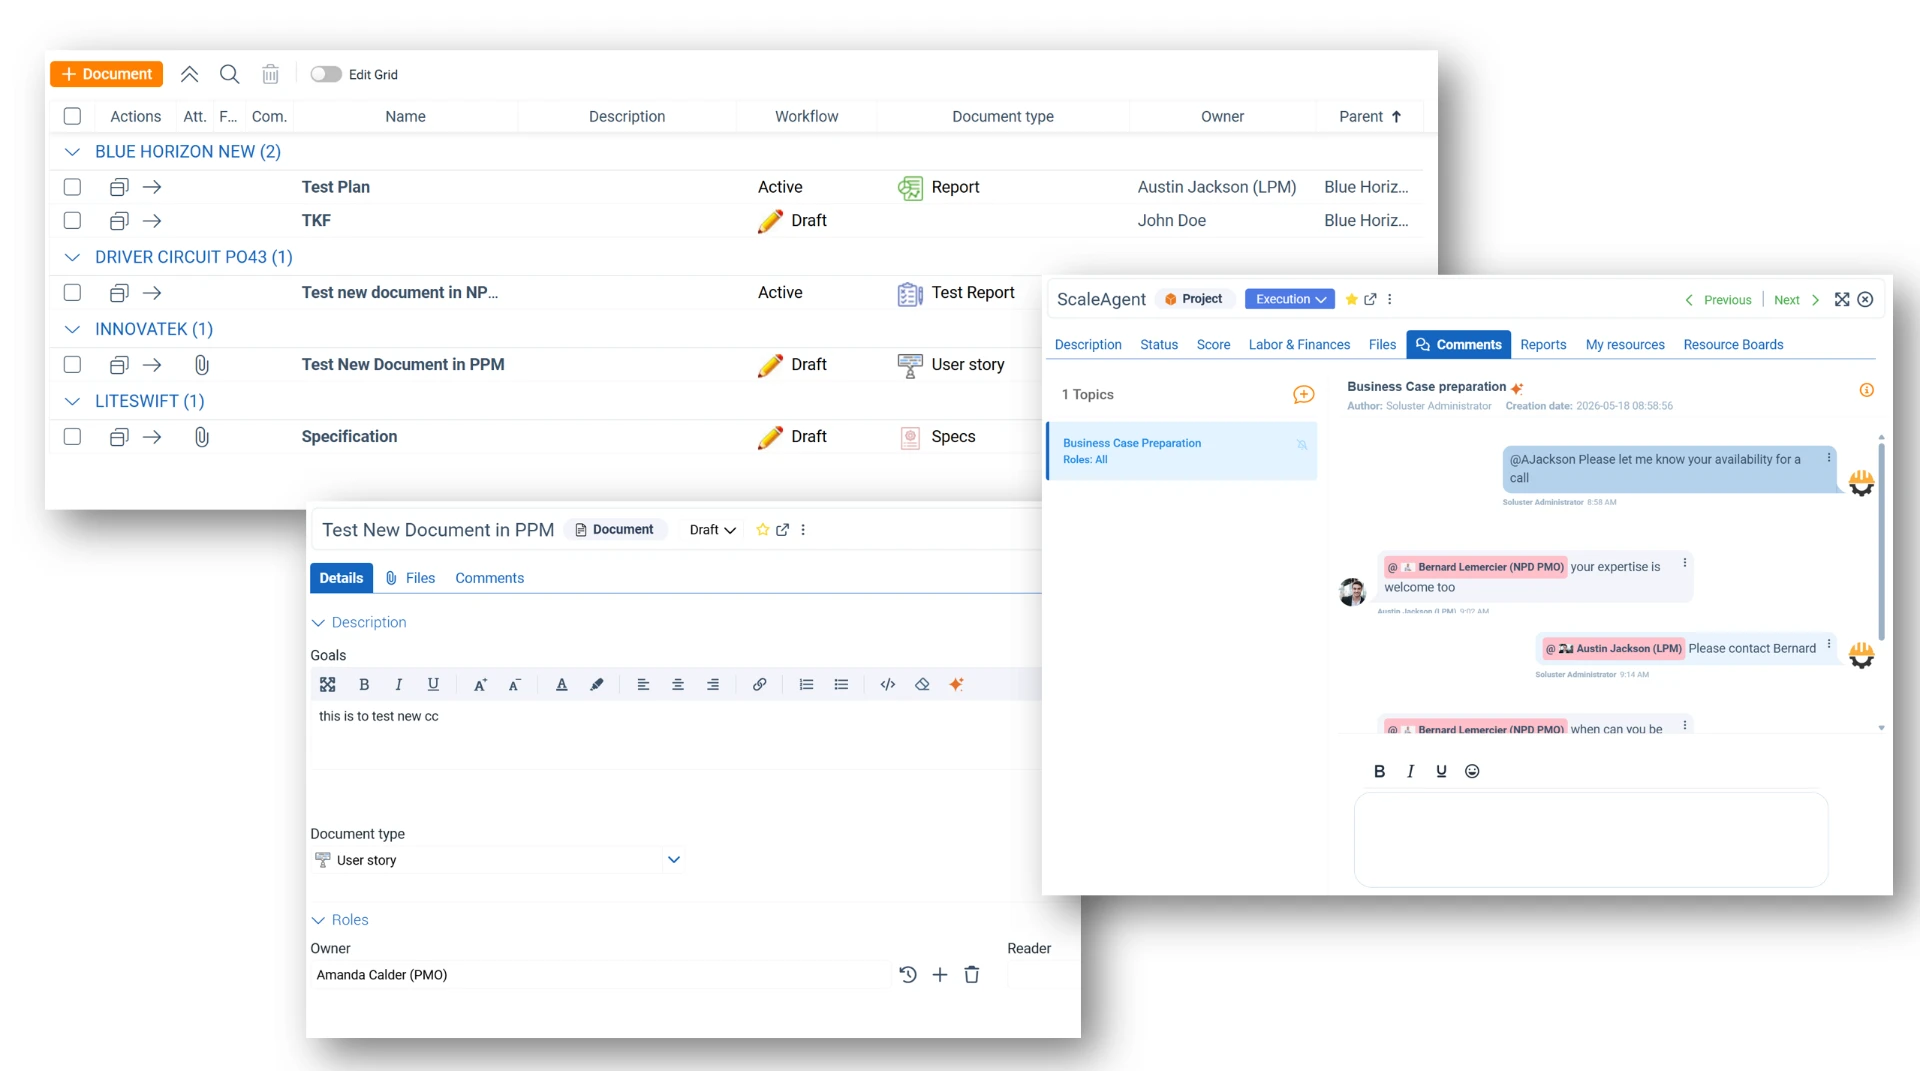
Task: Click the text color A icon in the Goals toolbar
Action: 562,685
